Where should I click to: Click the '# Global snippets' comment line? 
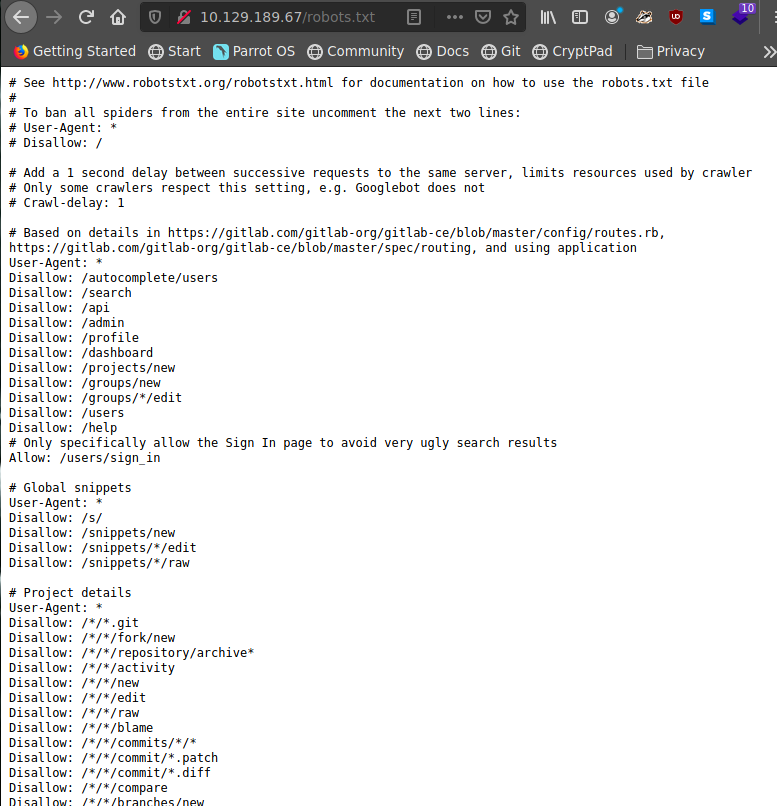point(70,488)
